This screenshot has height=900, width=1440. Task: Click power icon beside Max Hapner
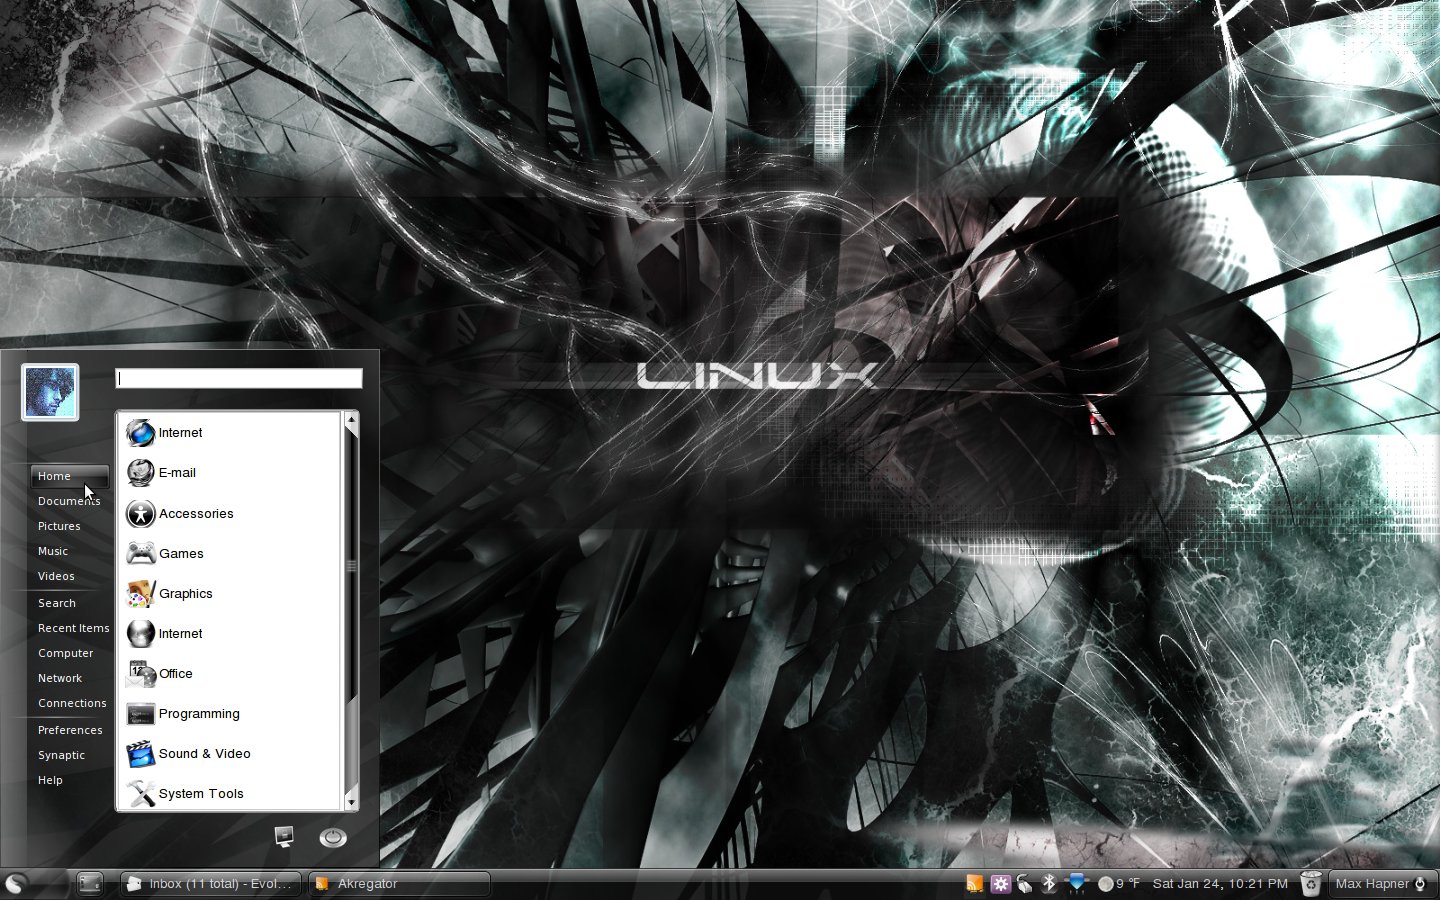(1420, 884)
